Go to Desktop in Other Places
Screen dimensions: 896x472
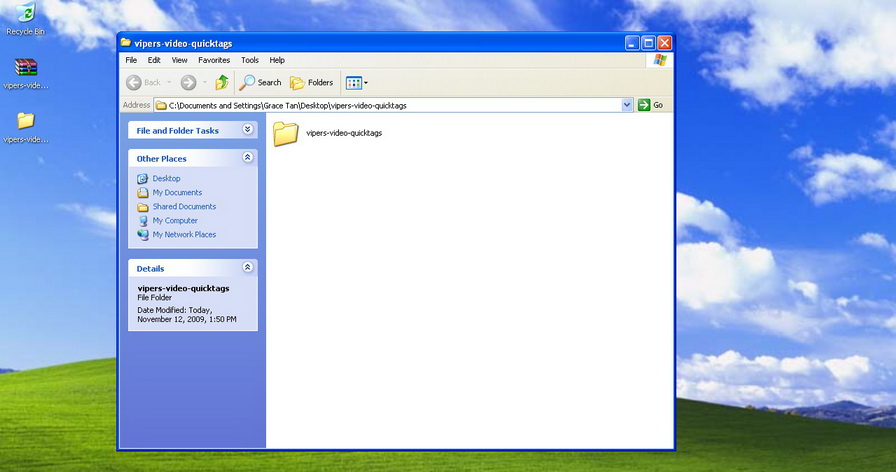(x=166, y=178)
